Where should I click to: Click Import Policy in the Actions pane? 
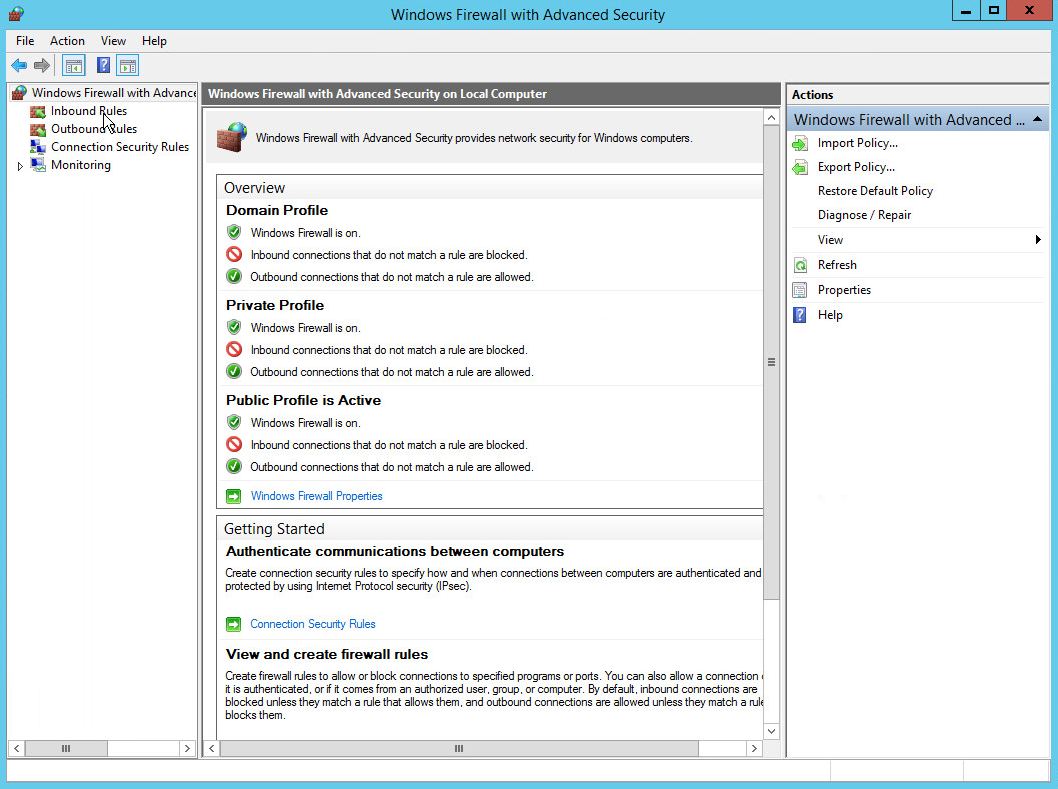coord(857,143)
